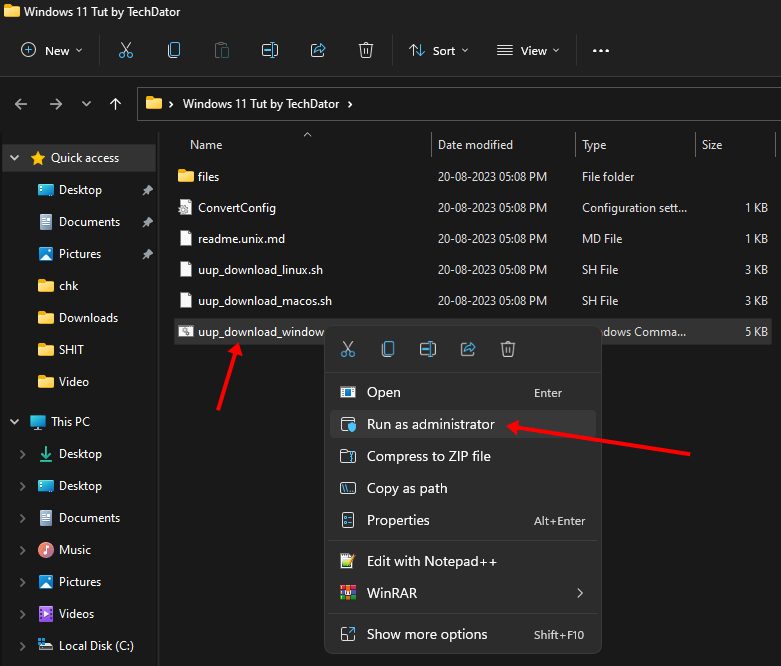Navigate up one folder with up arrow
The width and height of the screenshot is (781, 666).
click(116, 104)
